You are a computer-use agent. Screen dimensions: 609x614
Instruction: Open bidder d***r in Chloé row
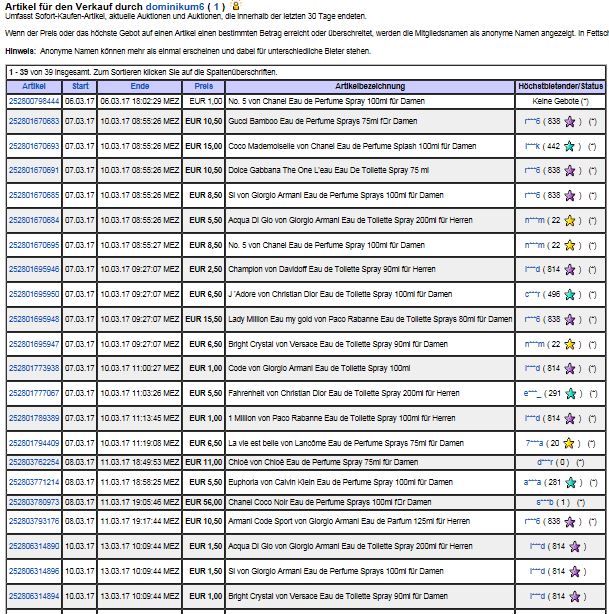tap(545, 462)
